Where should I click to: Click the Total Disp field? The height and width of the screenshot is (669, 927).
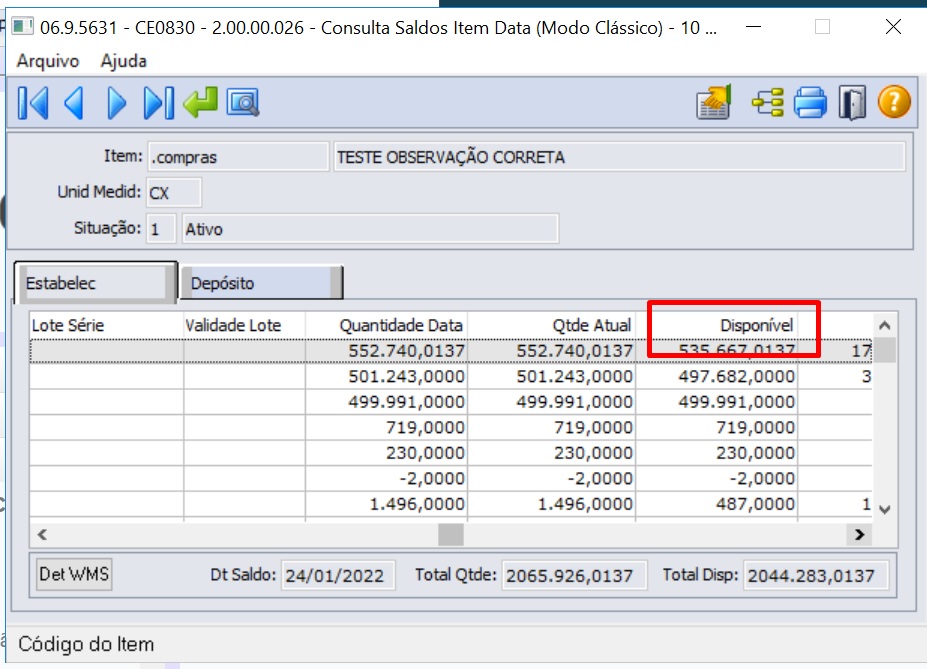tap(816, 576)
